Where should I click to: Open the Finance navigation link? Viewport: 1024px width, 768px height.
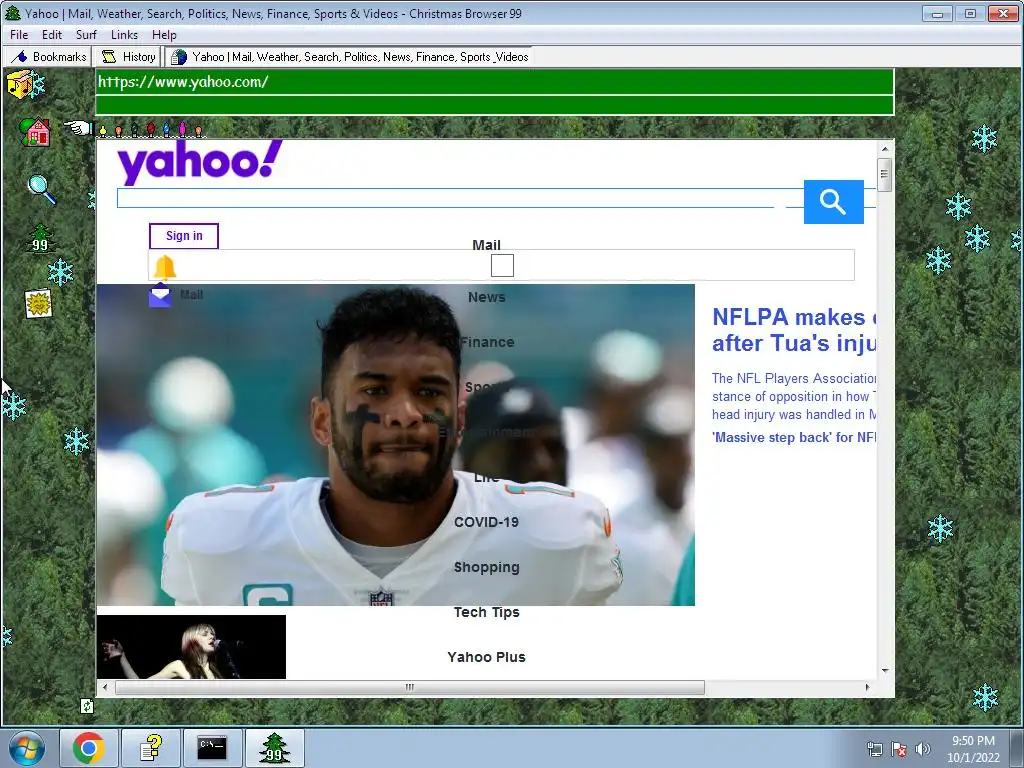(487, 342)
